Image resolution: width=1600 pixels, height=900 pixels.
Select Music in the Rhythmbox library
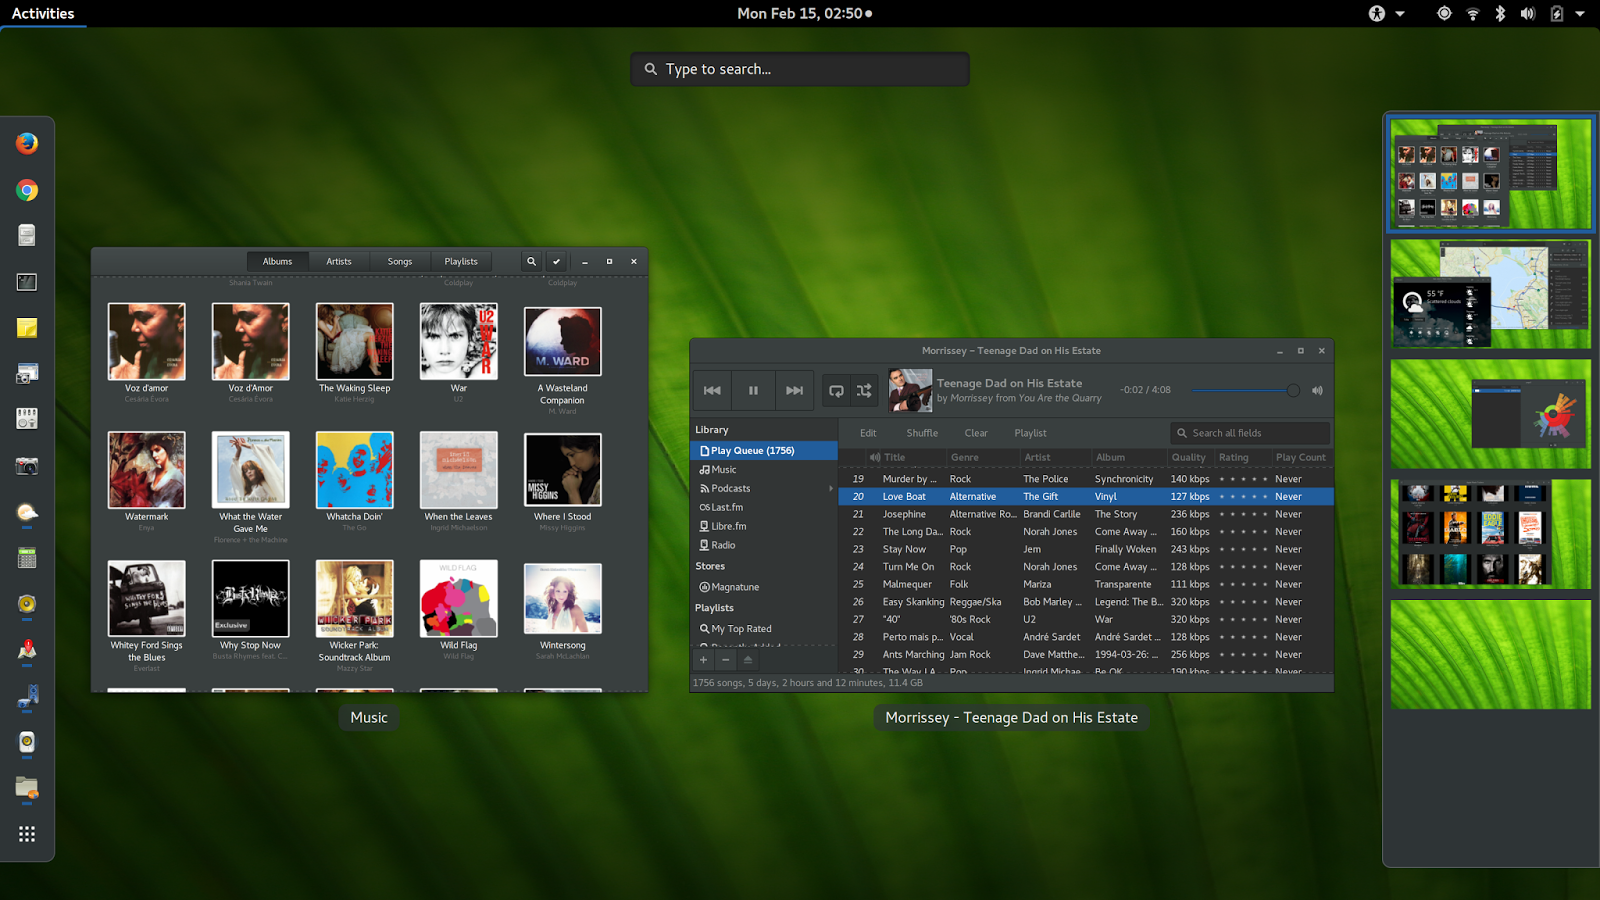[x=718, y=469]
